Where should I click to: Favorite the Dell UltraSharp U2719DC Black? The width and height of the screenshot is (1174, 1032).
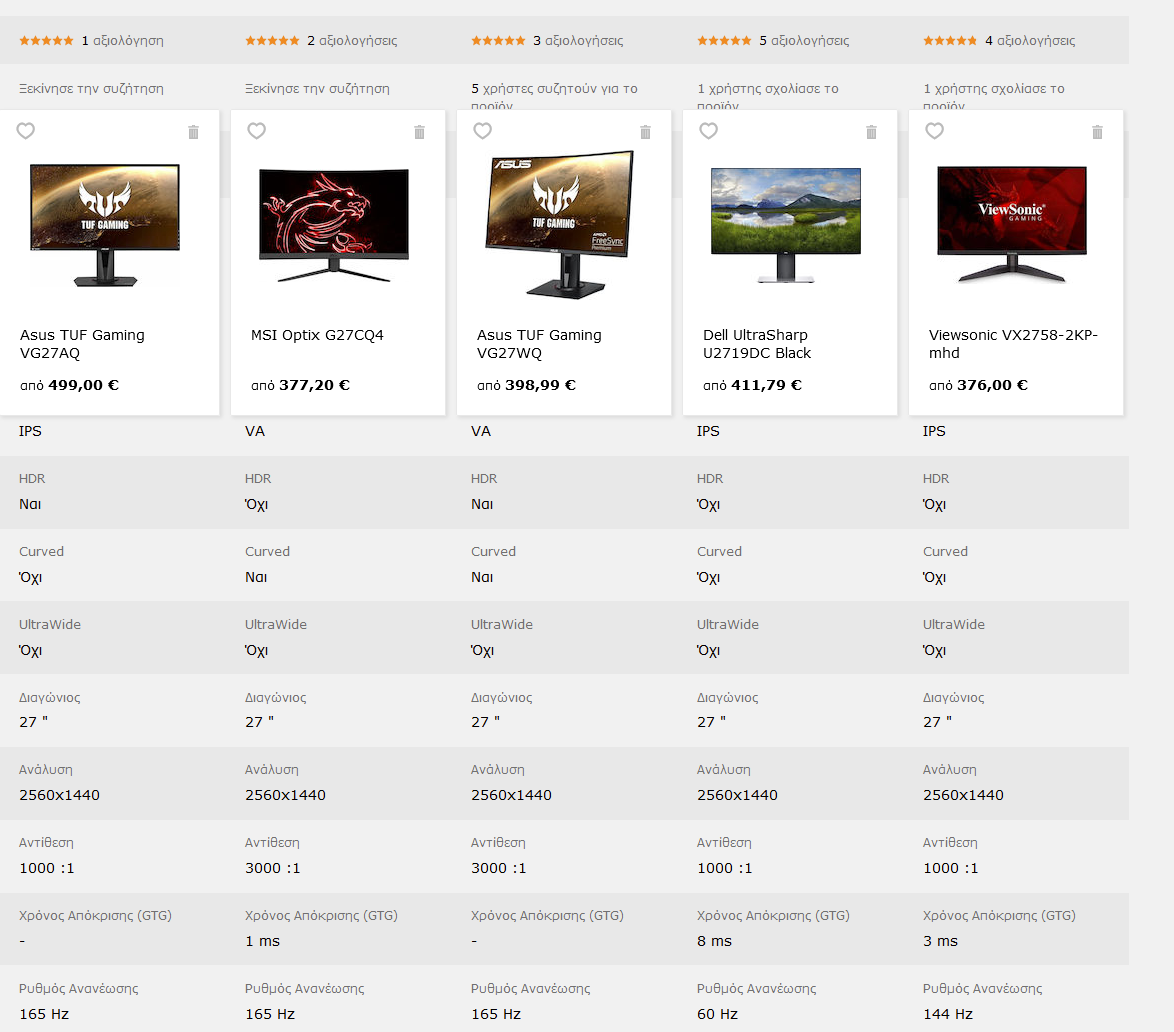709,131
